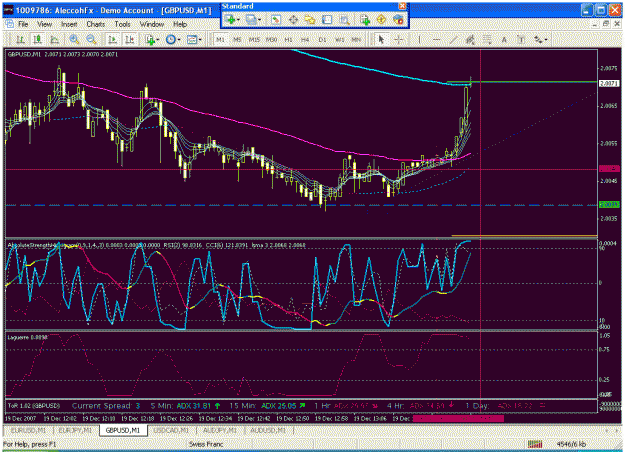Viewport: 625px width, 452px height.
Task: Restore down the inner chart window
Action: tap(606, 24)
